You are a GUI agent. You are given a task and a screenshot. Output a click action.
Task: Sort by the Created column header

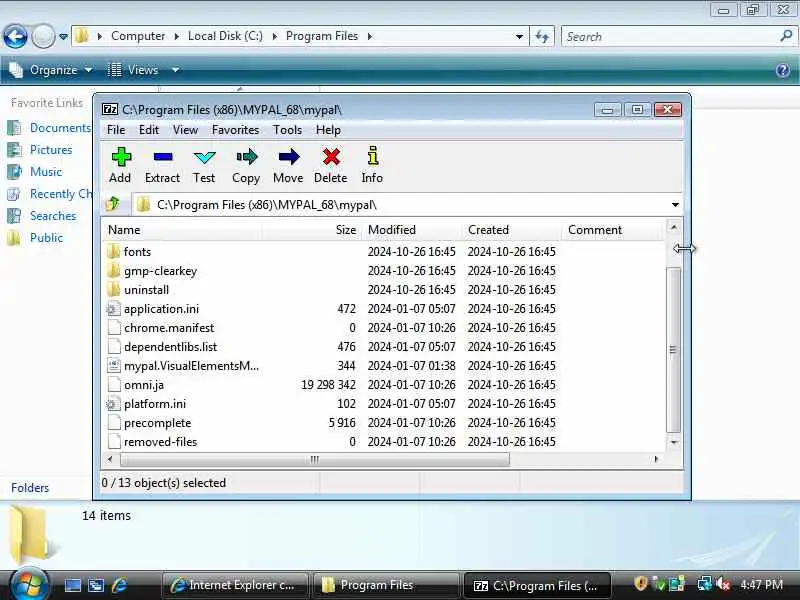pos(512,230)
